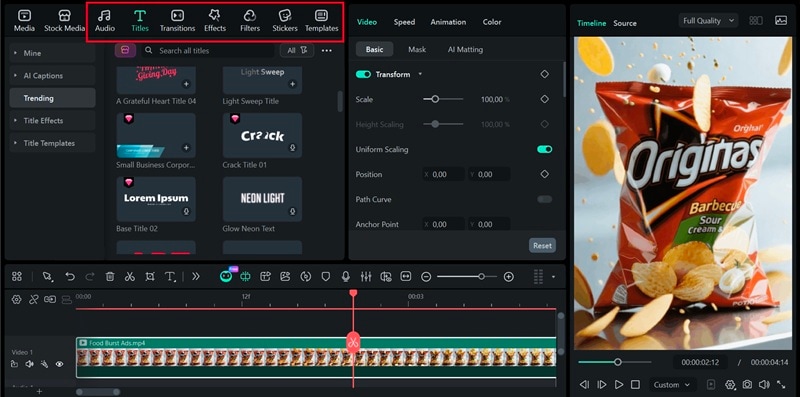Expand the AI Captions category
This screenshot has width=800, height=397.
[x=52, y=76]
